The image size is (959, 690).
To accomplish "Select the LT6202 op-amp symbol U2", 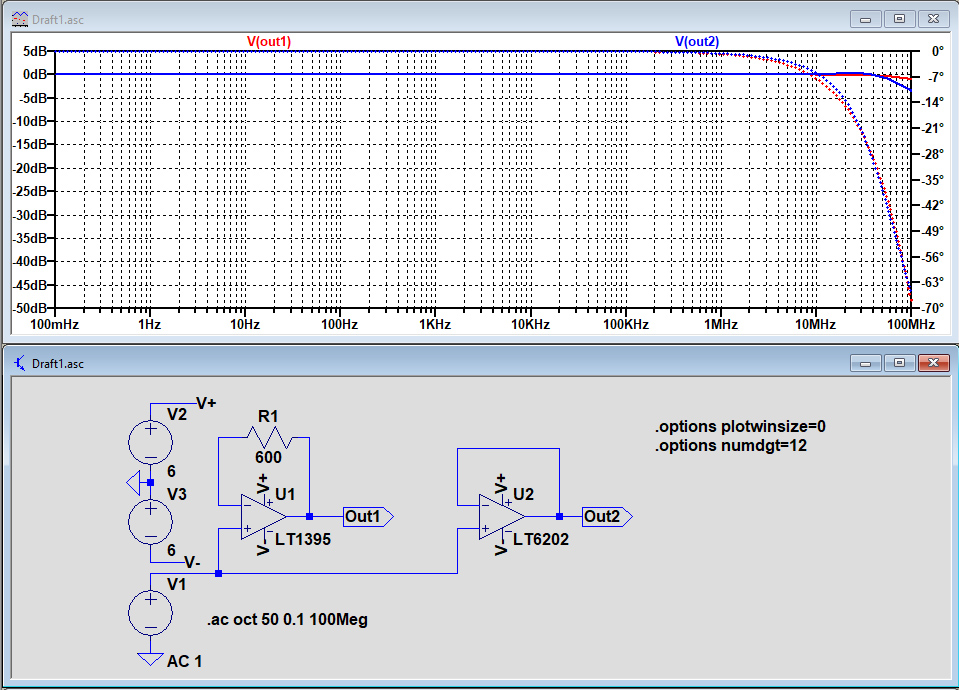I will tap(502, 517).
